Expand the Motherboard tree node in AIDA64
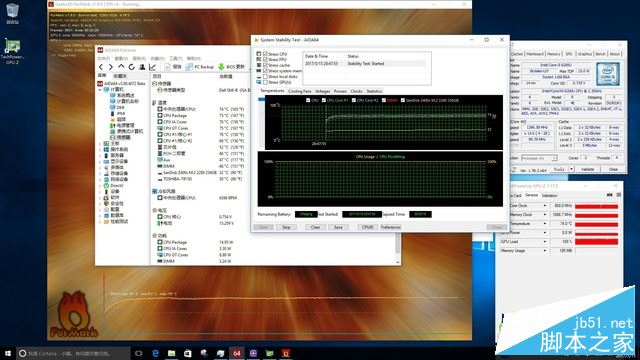 (100, 144)
